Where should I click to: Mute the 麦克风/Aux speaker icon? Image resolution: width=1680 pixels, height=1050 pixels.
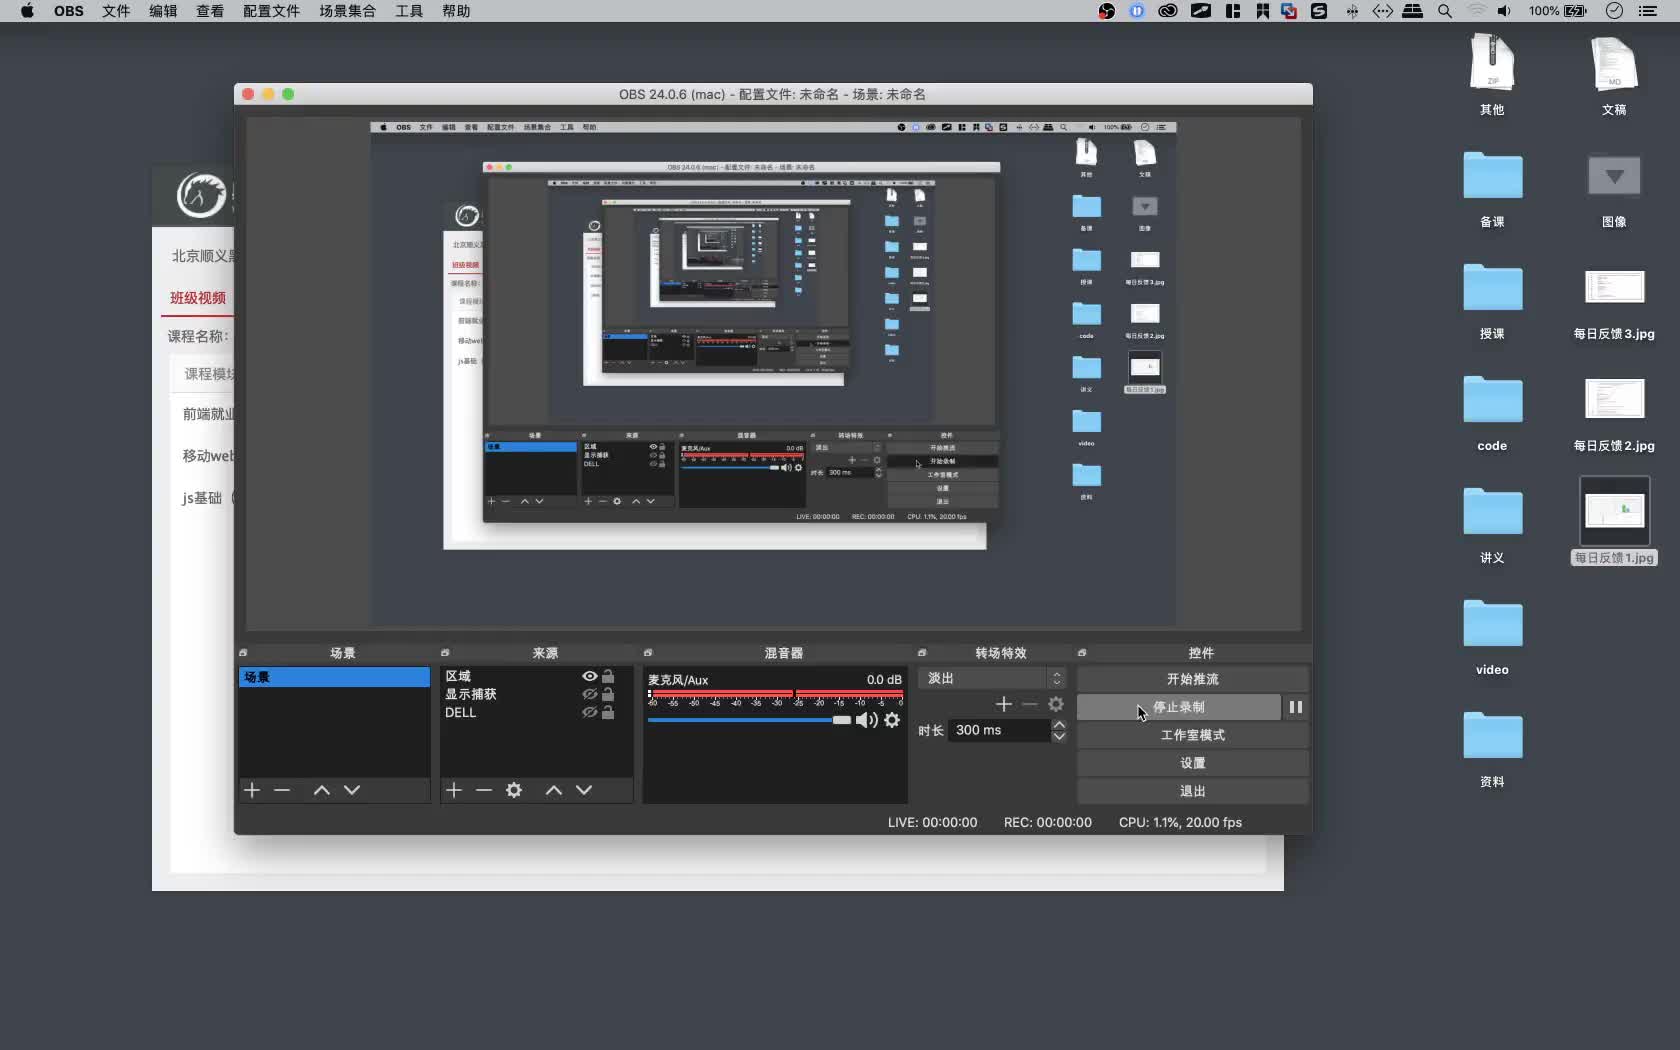(x=866, y=720)
